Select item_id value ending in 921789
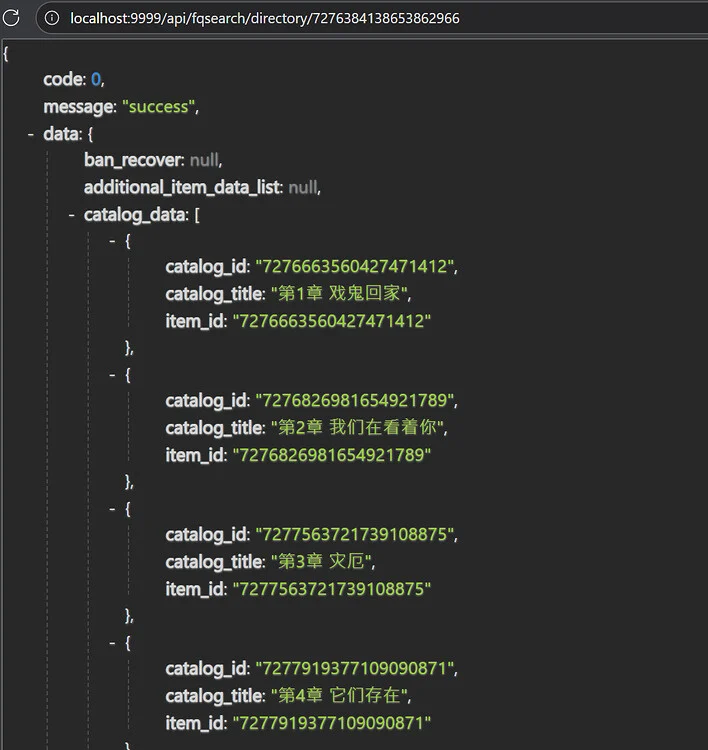This screenshot has height=750, width=708. click(x=331, y=455)
